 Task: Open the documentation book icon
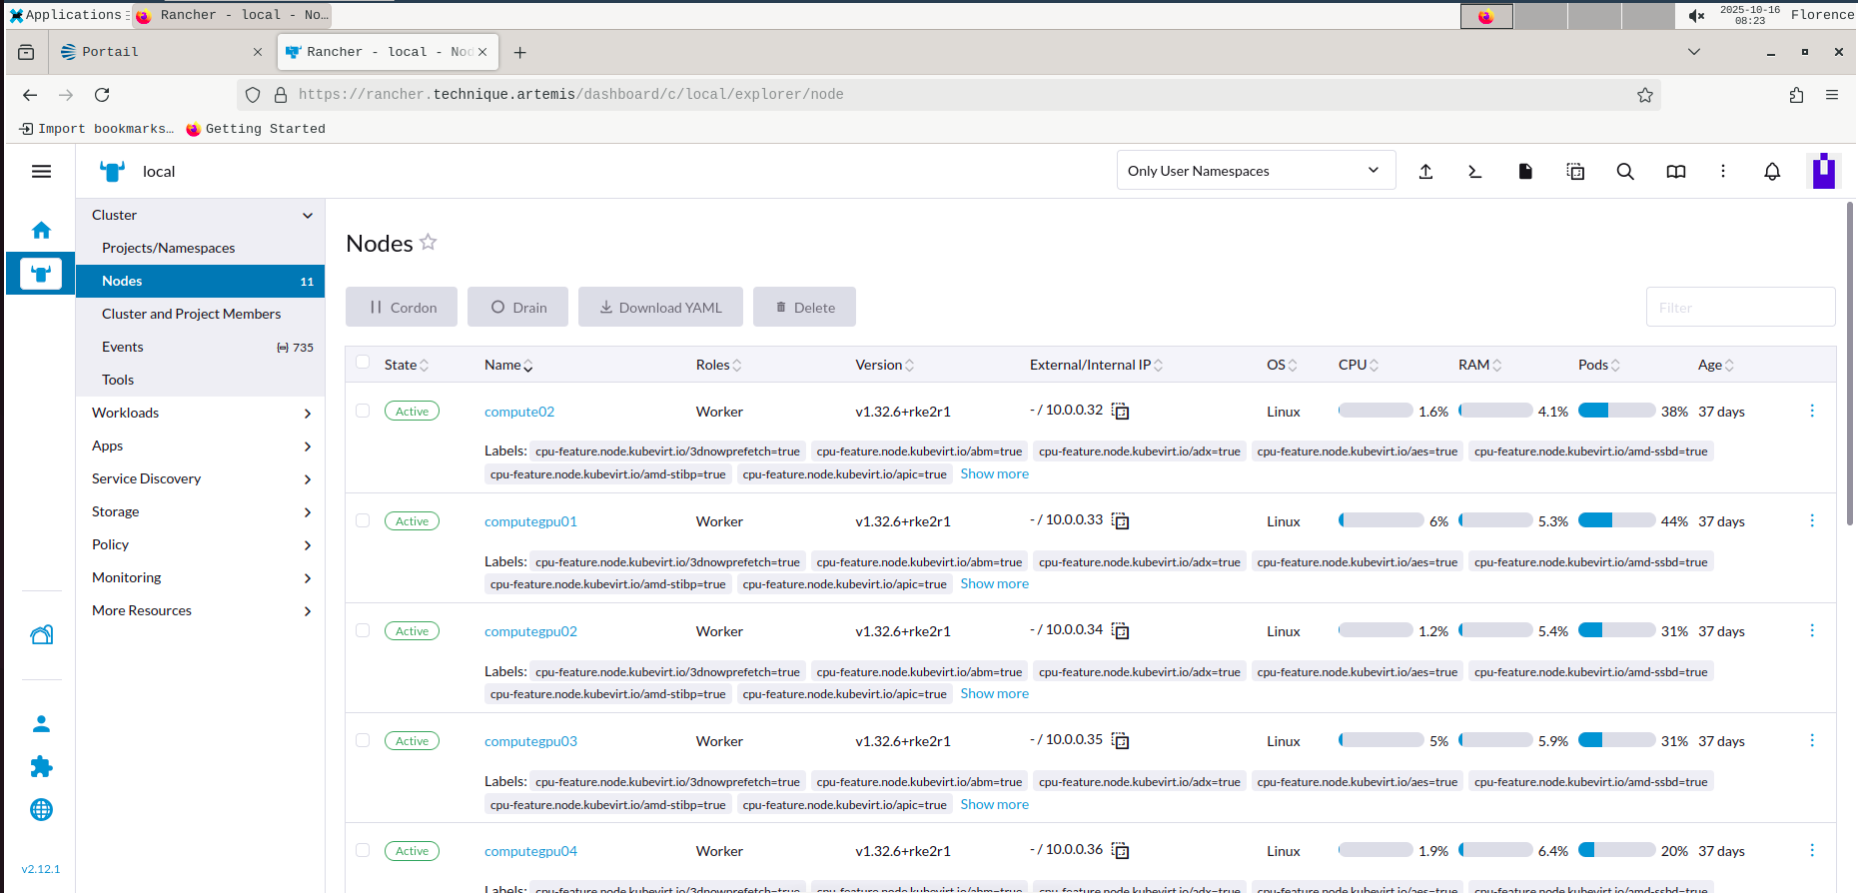pyautogui.click(x=1676, y=172)
